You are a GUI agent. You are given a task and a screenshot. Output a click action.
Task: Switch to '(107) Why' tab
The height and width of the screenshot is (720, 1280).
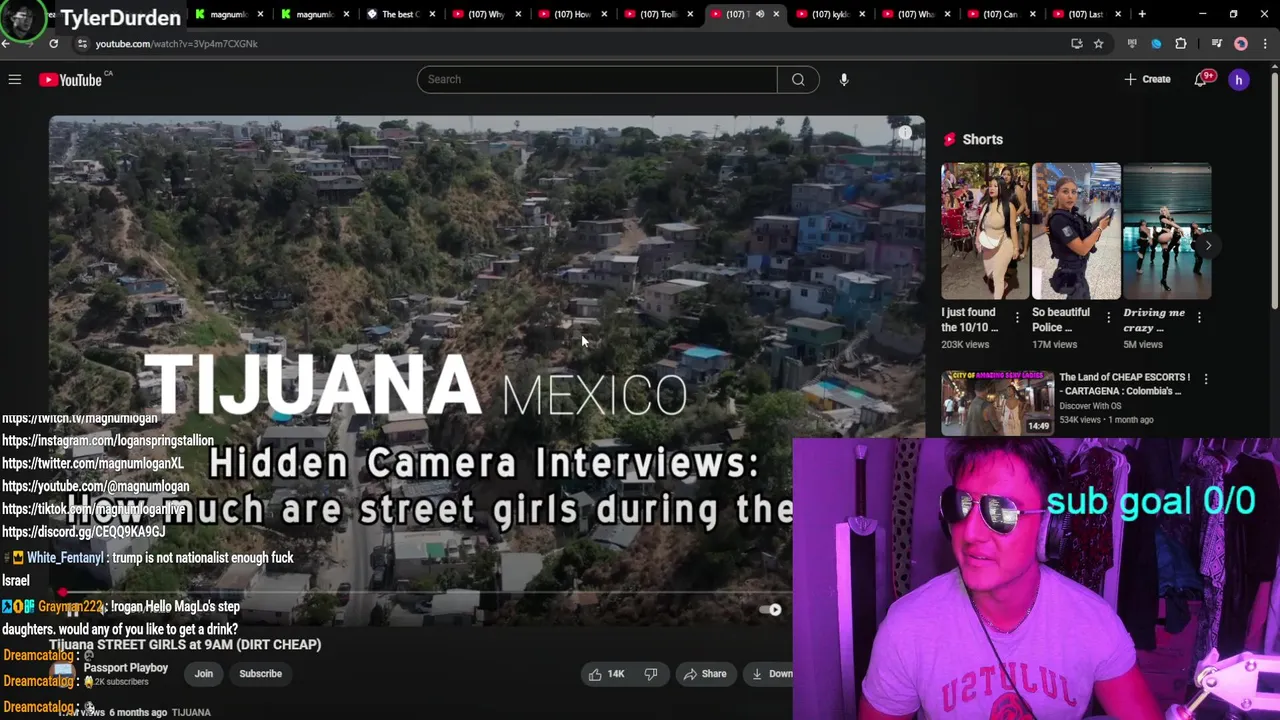click(x=486, y=14)
